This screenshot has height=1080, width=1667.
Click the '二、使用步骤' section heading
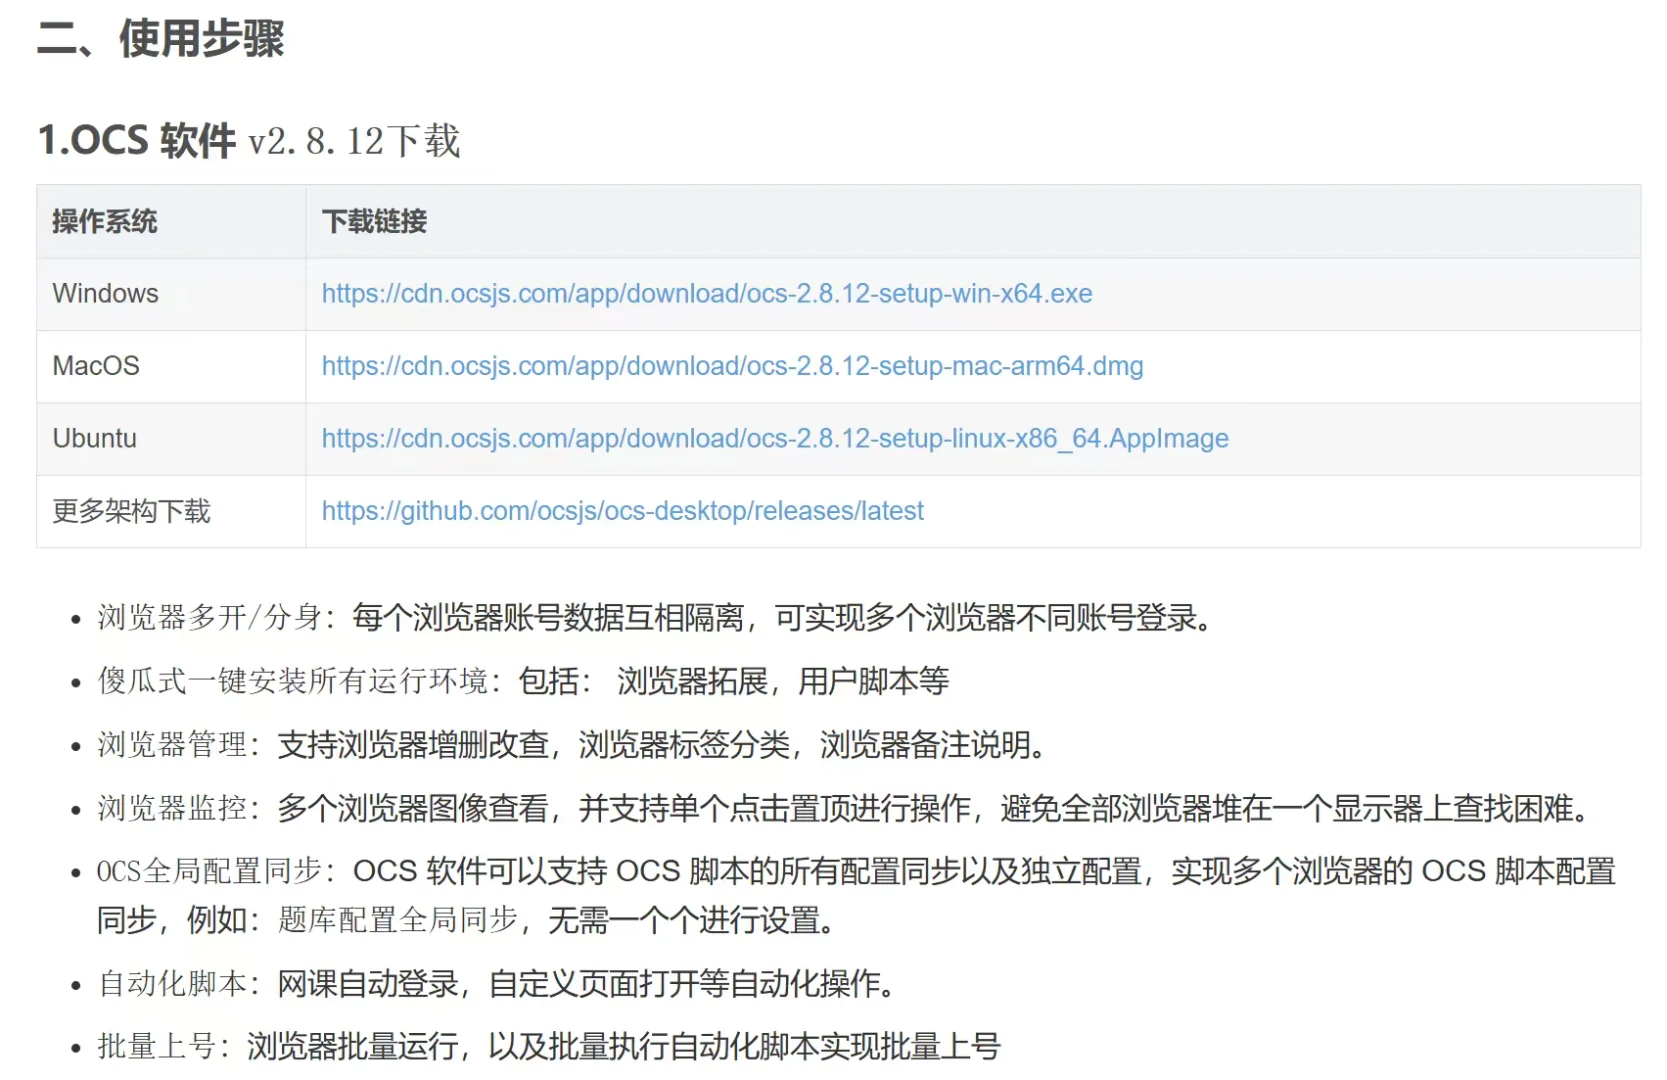(161, 39)
